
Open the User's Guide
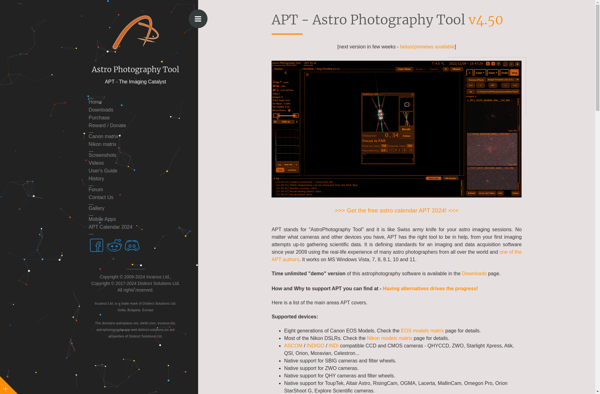pos(103,171)
